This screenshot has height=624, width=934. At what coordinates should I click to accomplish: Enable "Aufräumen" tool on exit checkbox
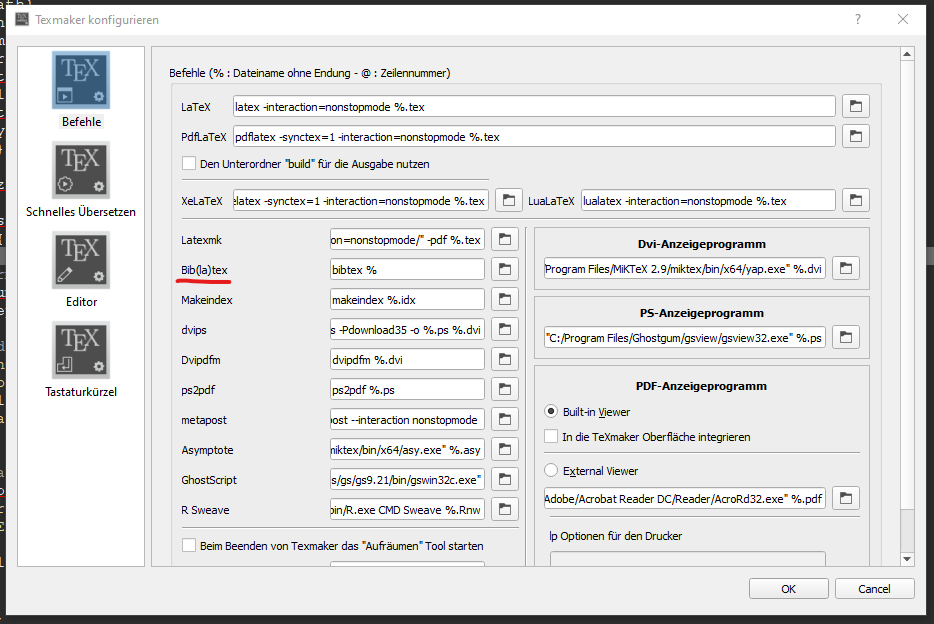pyautogui.click(x=189, y=545)
